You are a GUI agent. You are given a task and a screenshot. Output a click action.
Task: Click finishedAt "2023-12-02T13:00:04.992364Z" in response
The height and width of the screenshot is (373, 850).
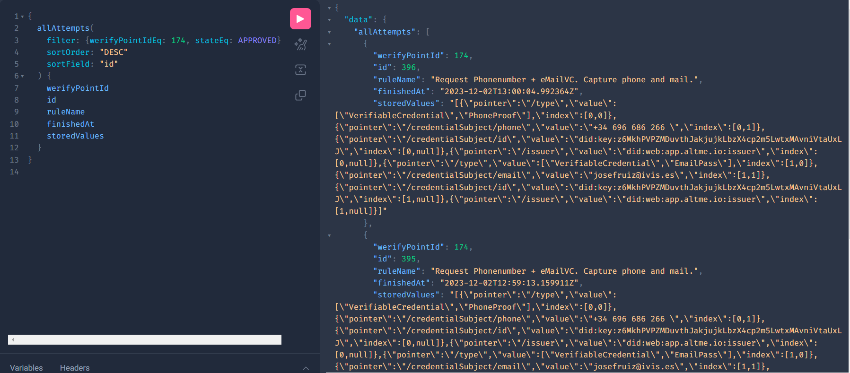(x=511, y=92)
